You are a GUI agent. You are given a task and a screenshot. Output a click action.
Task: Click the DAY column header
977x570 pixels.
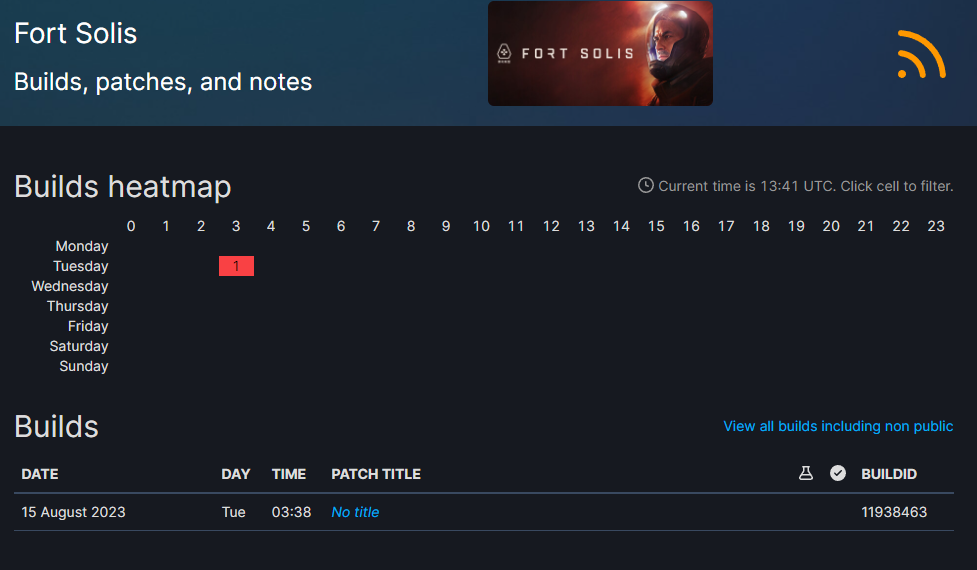click(236, 474)
